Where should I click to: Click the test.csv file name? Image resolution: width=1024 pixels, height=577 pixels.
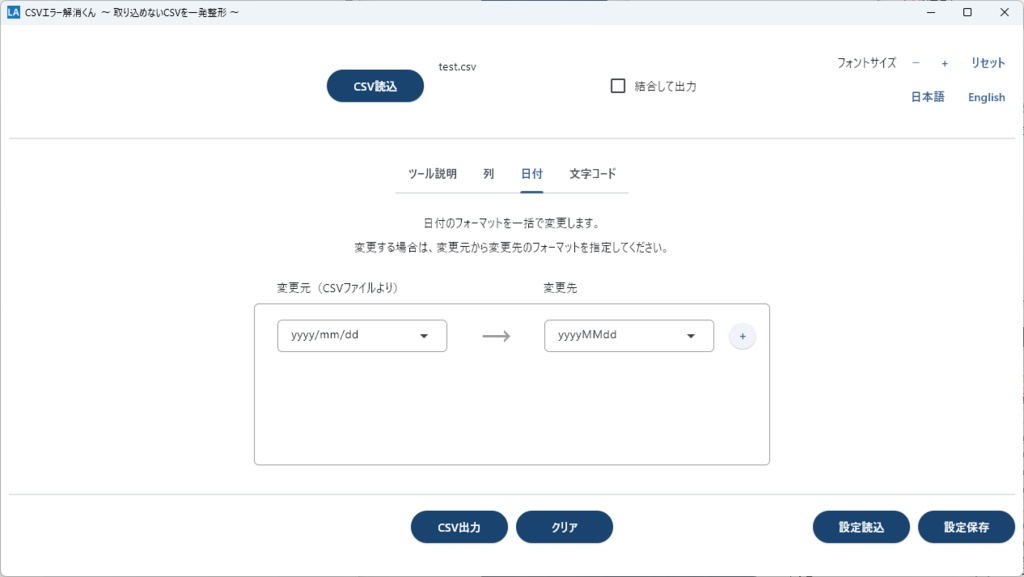(x=457, y=67)
